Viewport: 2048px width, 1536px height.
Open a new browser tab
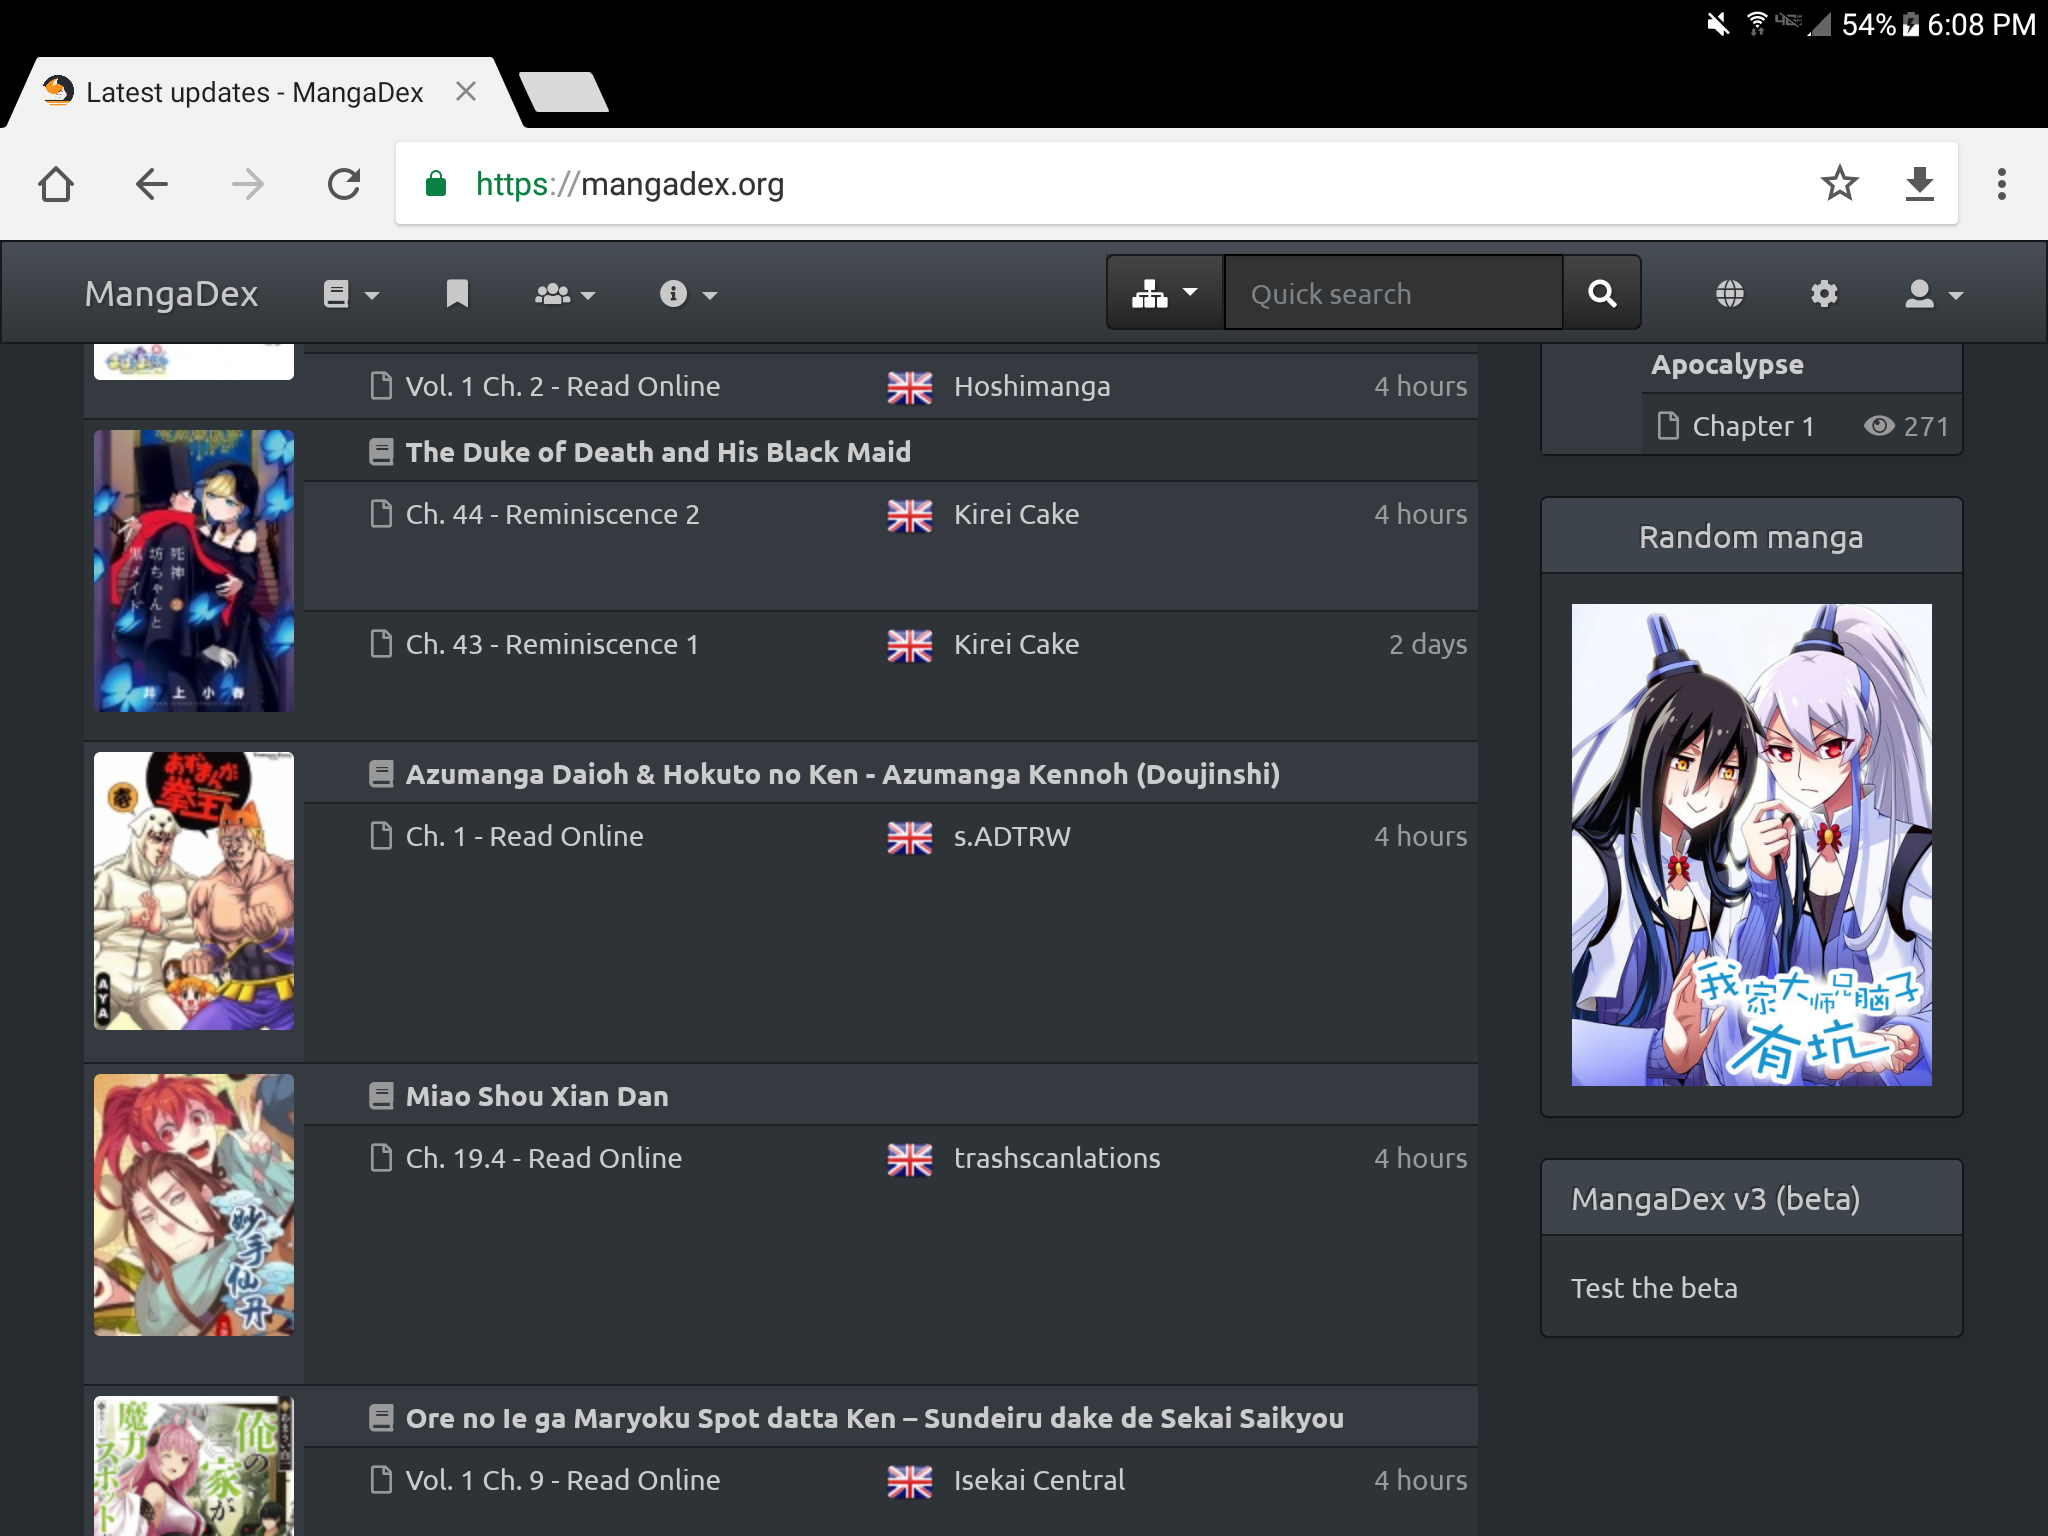pyautogui.click(x=564, y=92)
